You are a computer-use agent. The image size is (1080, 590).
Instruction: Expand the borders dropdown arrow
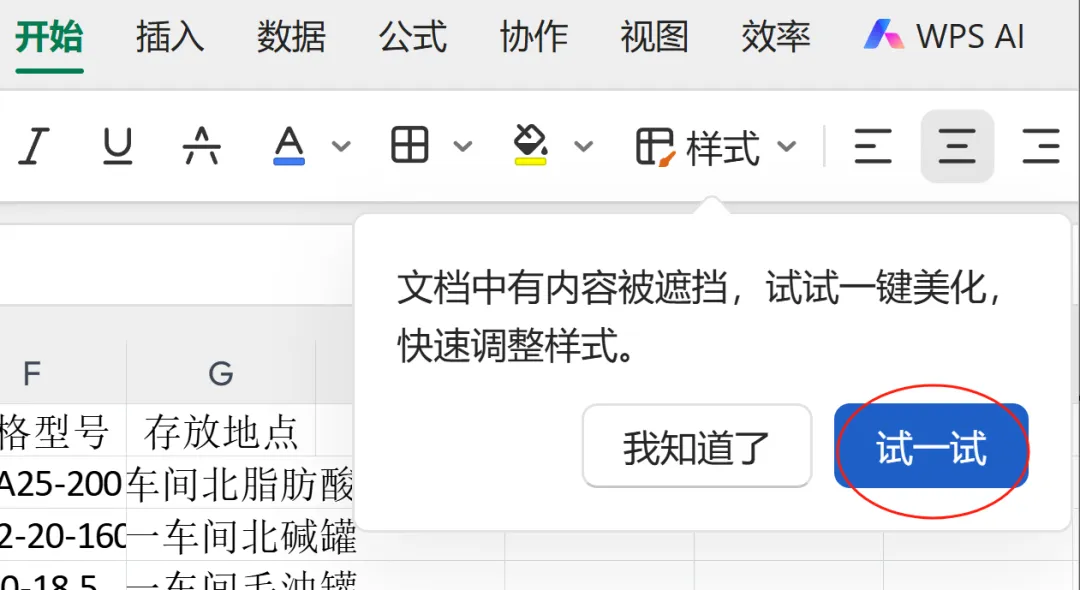pyautogui.click(x=463, y=146)
